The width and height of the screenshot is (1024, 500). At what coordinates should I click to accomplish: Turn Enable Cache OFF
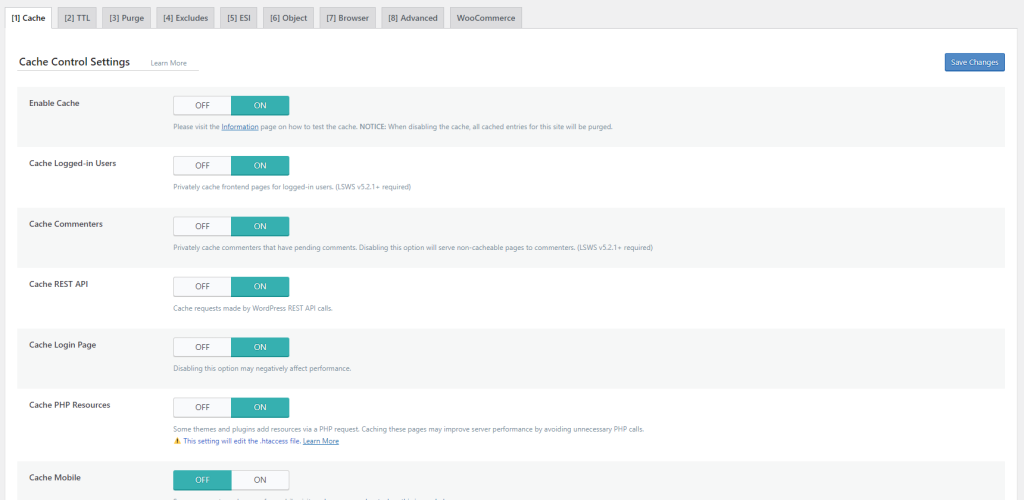click(202, 105)
